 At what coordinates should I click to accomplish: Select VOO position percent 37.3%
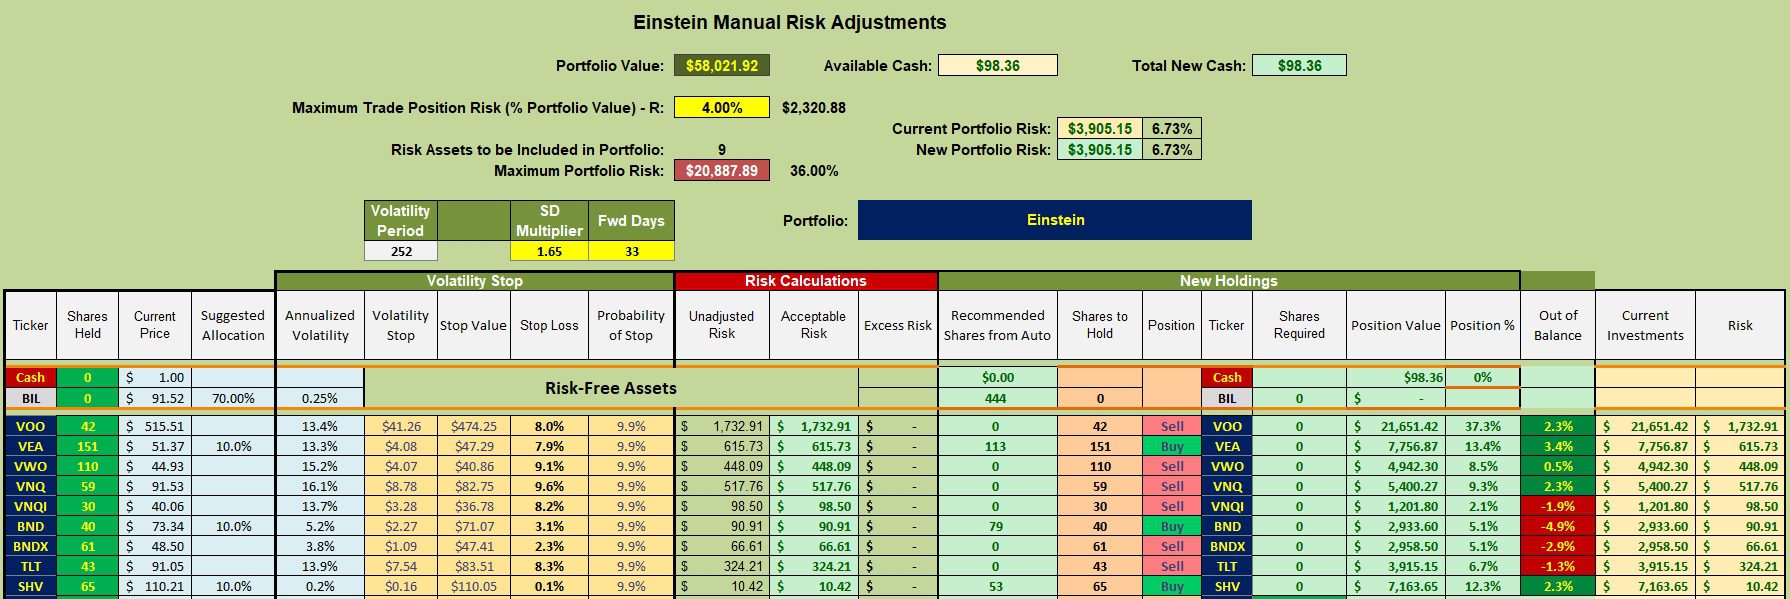(1483, 426)
